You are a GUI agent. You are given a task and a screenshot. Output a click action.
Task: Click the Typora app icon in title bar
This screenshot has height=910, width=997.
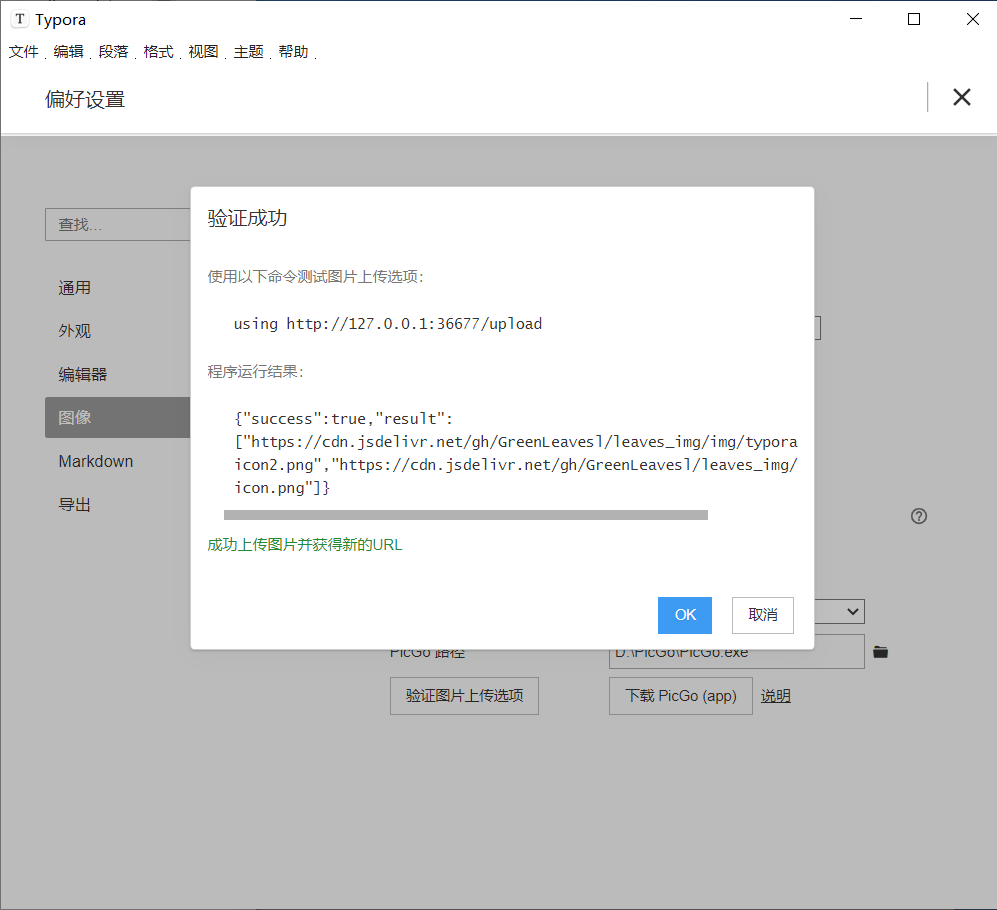[x=20, y=20]
